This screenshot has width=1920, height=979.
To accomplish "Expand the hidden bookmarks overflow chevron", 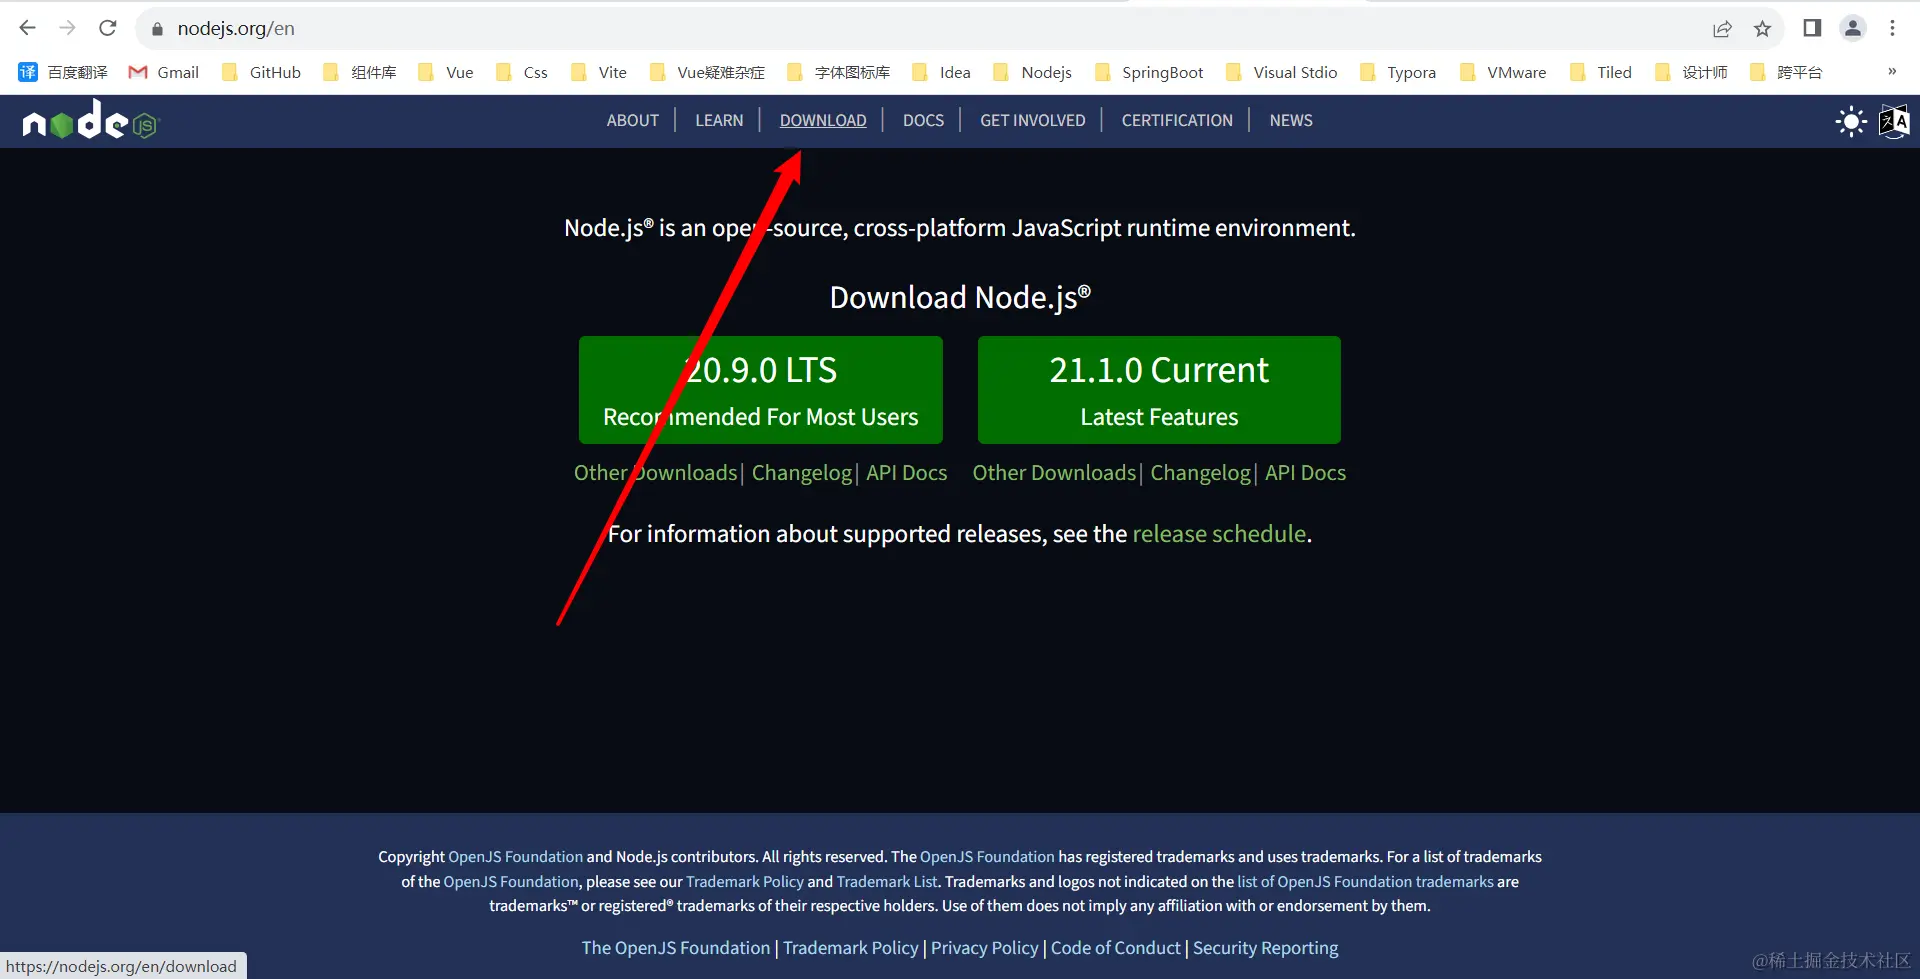I will point(1892,71).
